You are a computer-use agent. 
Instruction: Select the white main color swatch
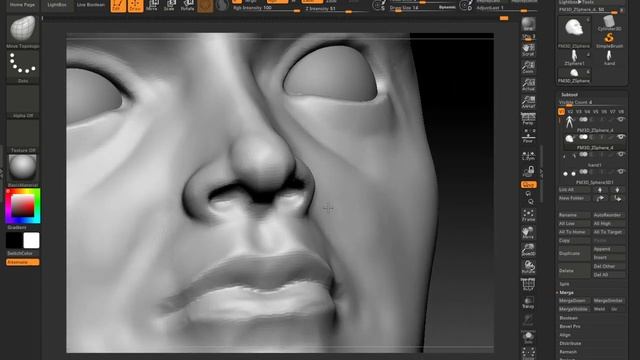pyautogui.click(x=31, y=240)
